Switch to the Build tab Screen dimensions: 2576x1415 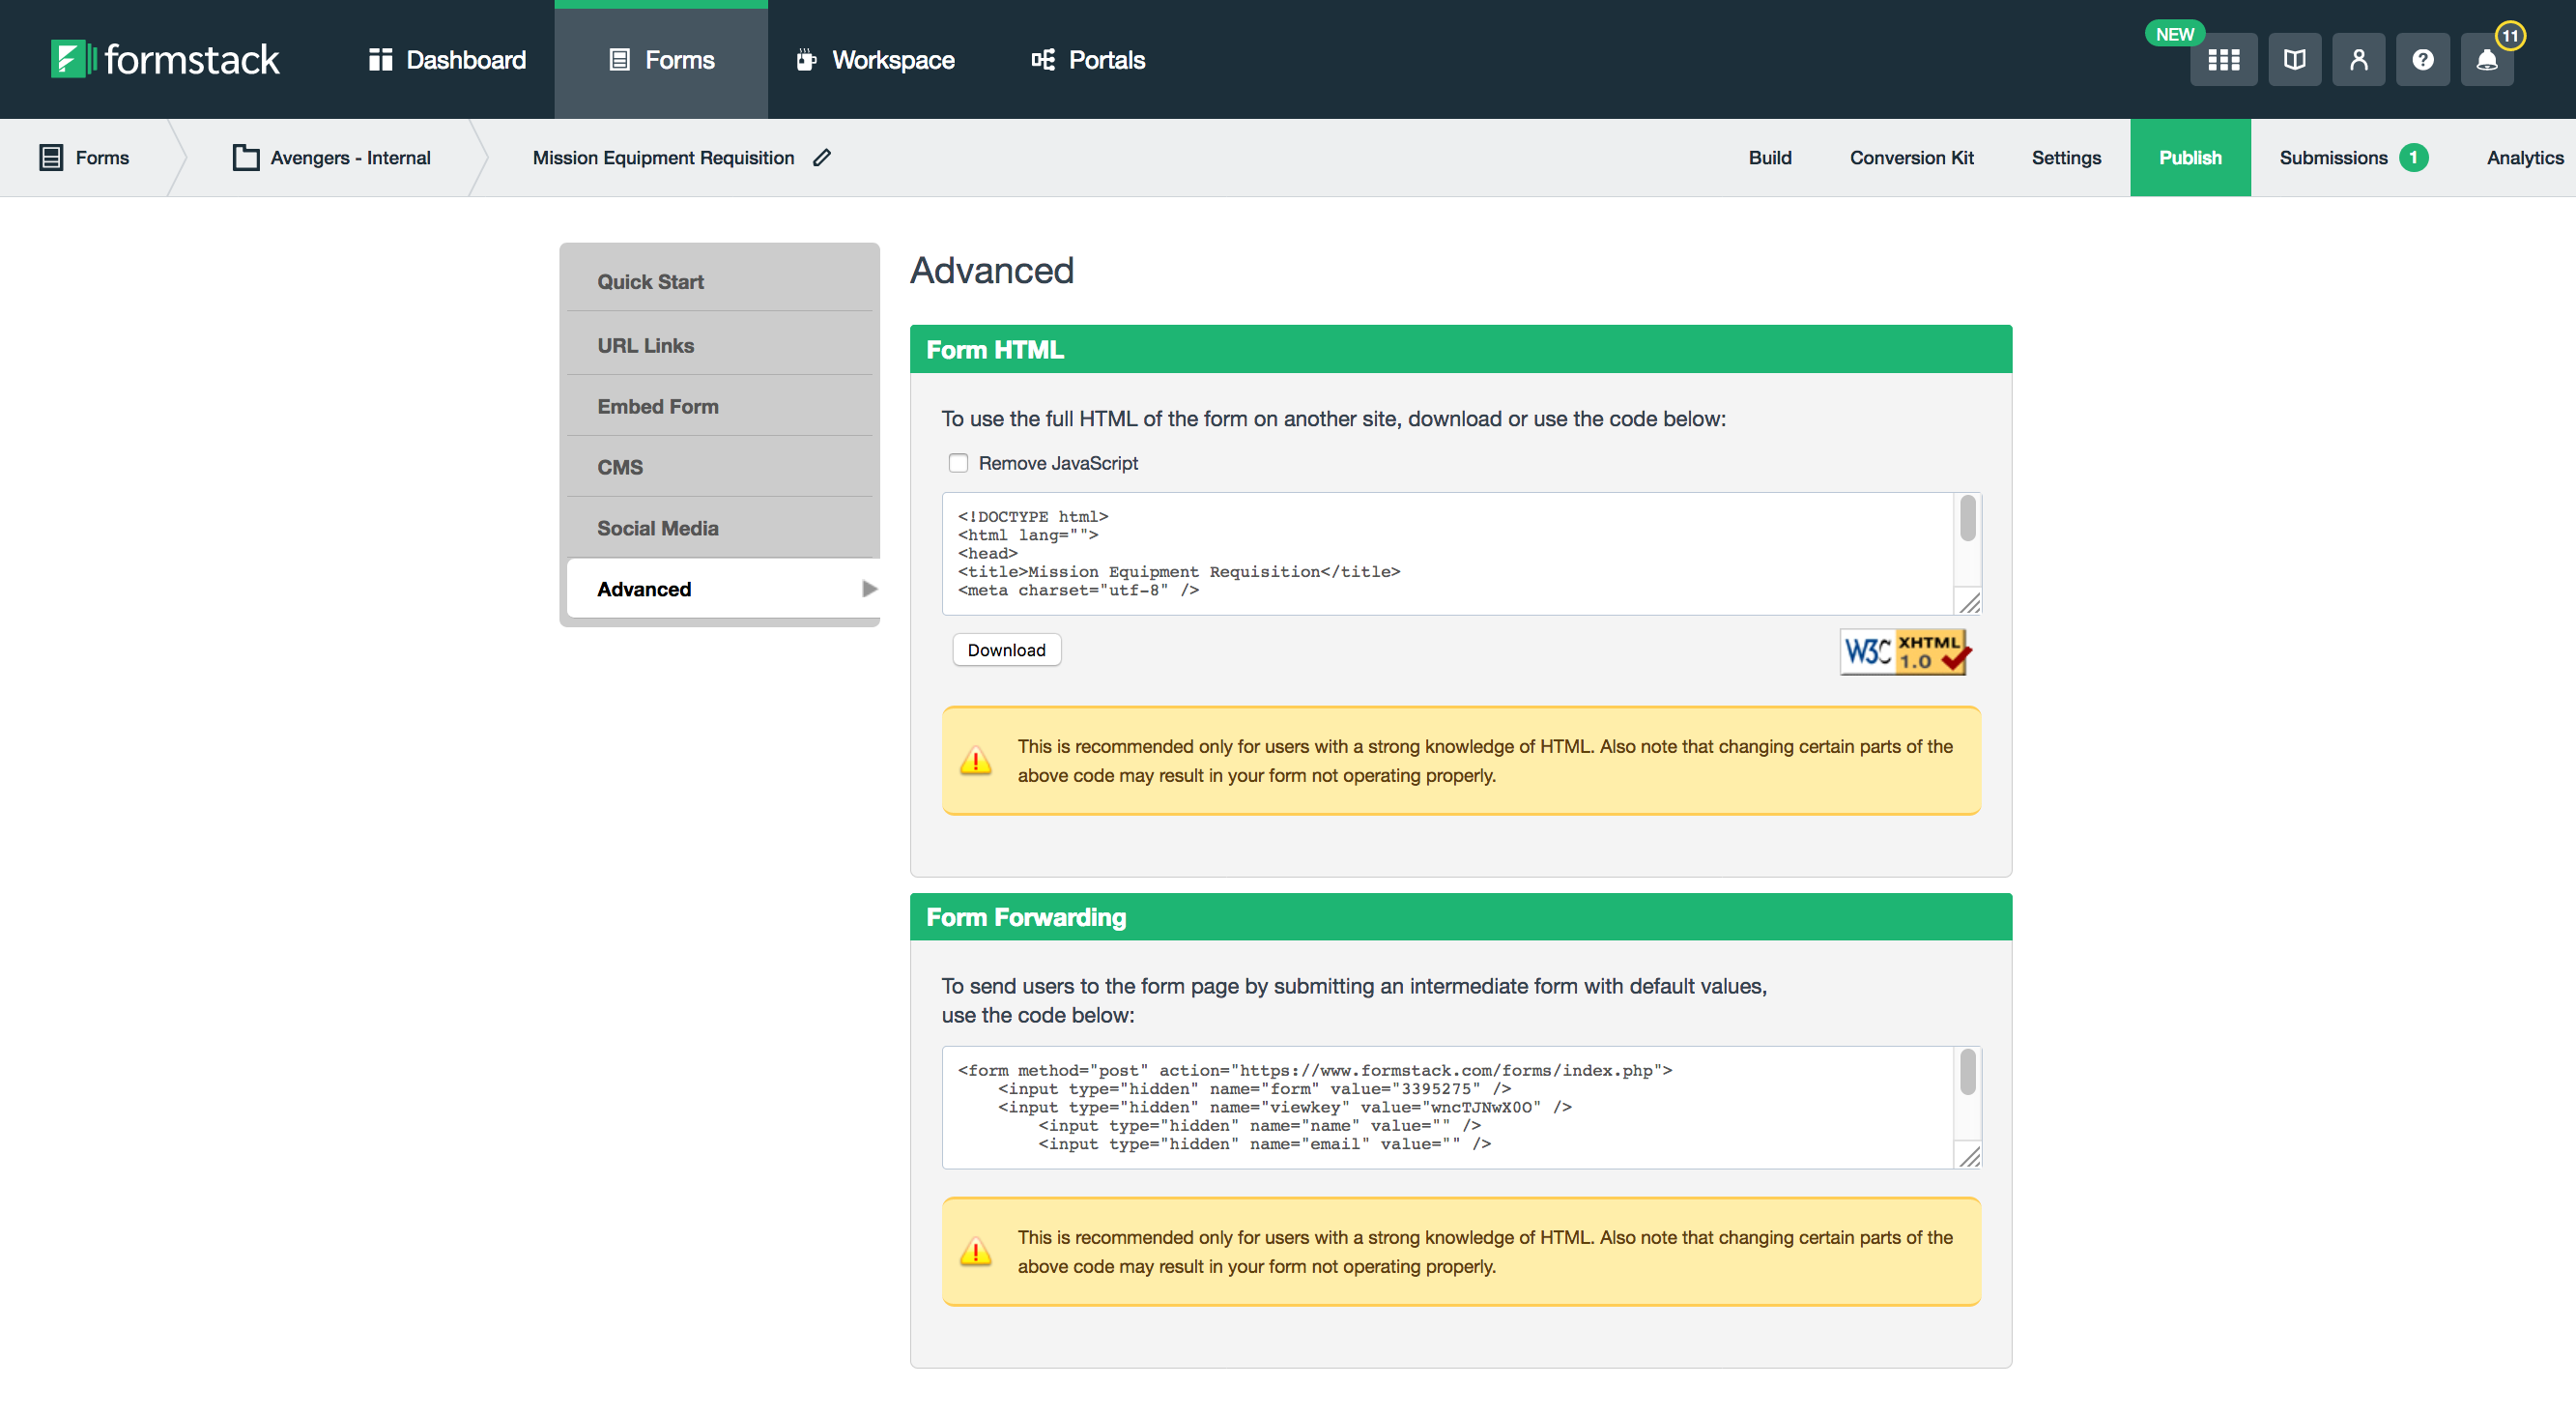pos(1769,157)
